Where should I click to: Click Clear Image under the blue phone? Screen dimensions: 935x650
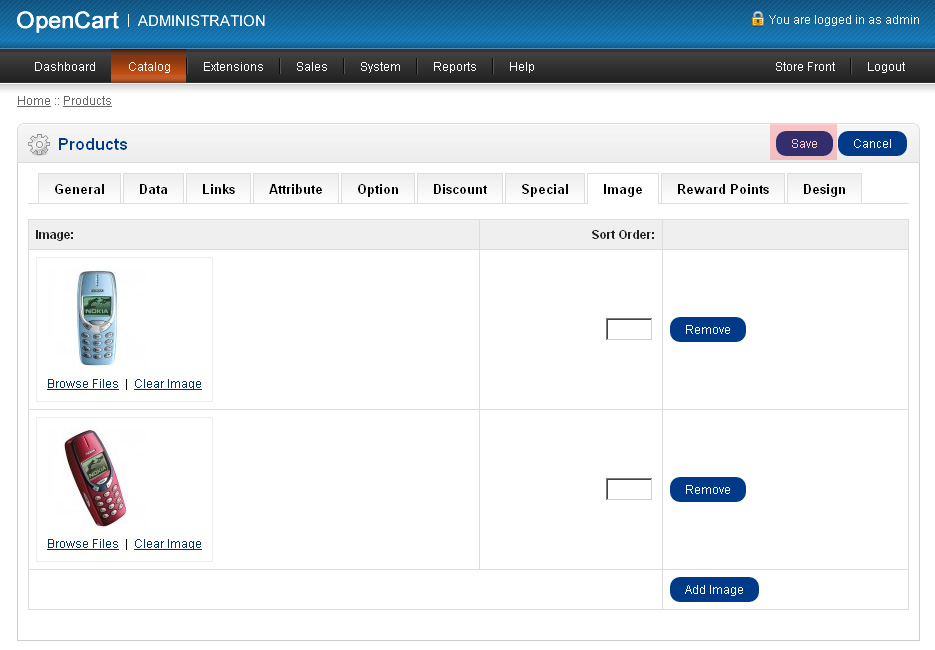168,384
